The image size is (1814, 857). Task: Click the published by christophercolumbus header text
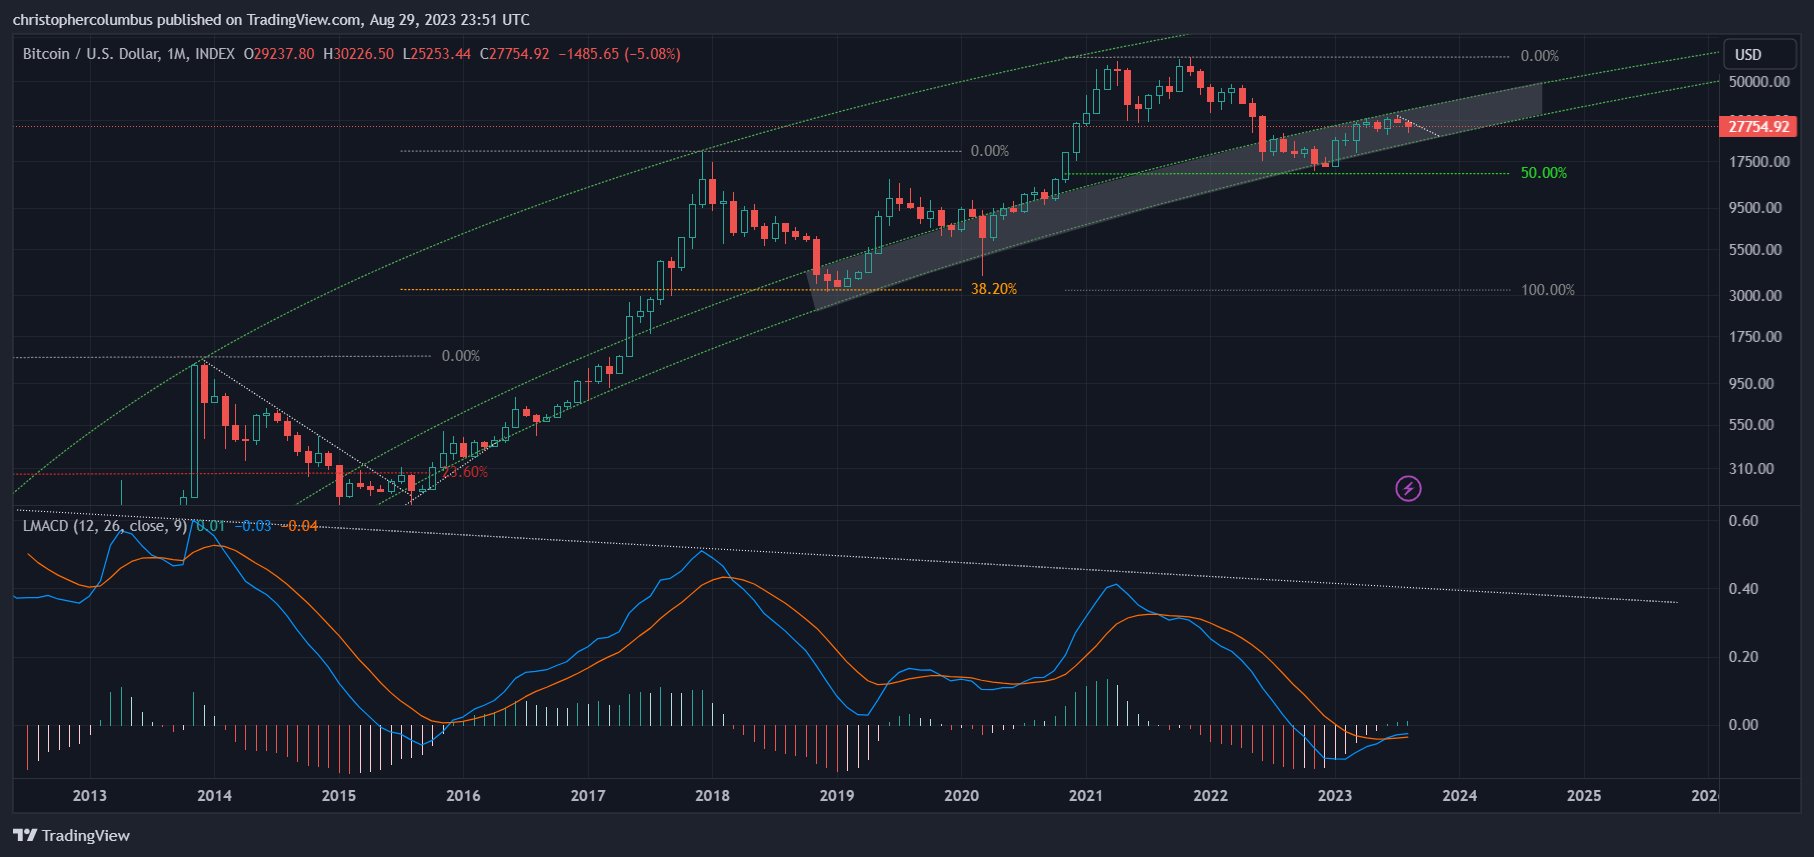(271, 20)
